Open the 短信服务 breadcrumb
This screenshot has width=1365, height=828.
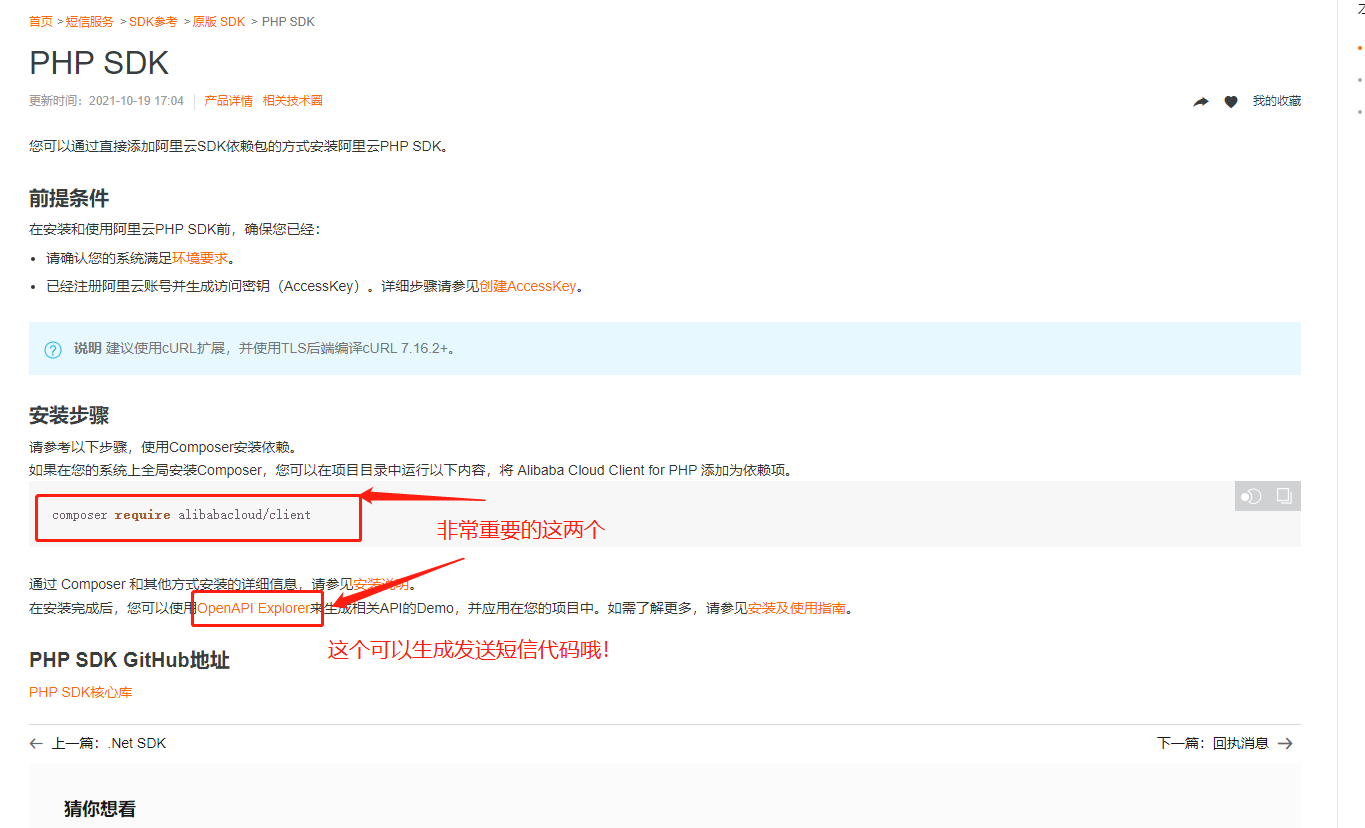click(x=90, y=22)
